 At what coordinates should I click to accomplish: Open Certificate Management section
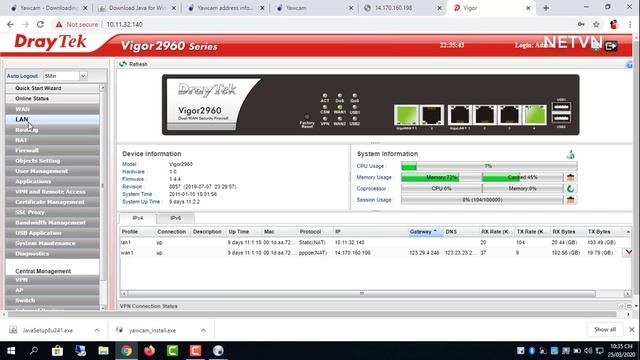tap(52, 202)
